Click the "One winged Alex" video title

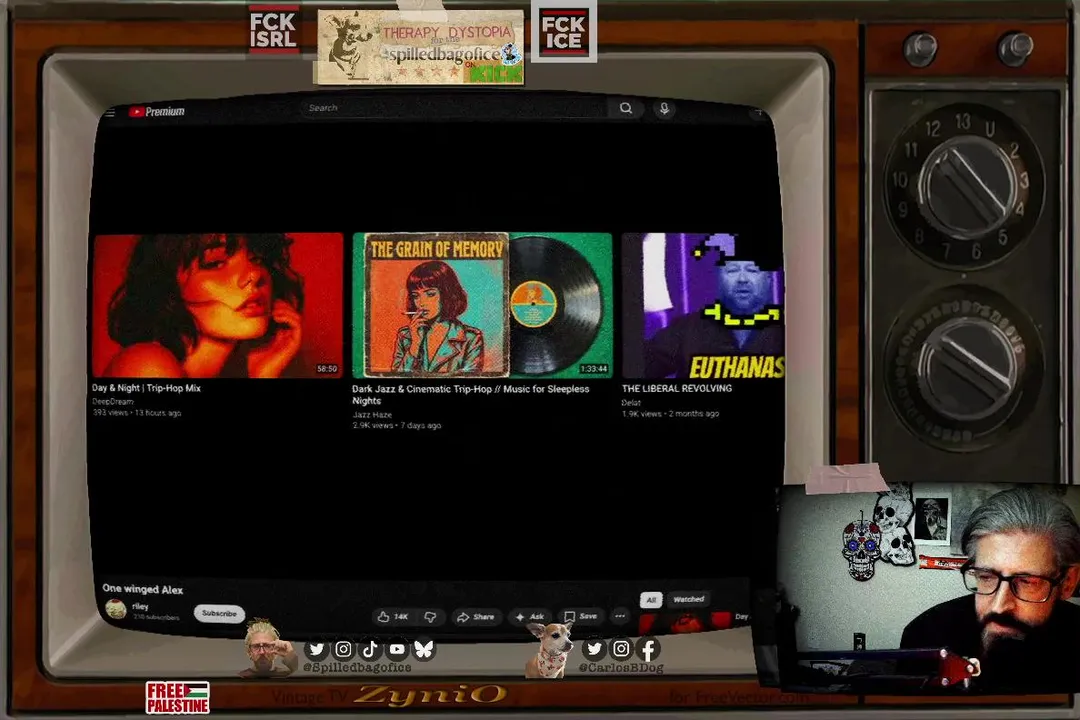(143, 589)
